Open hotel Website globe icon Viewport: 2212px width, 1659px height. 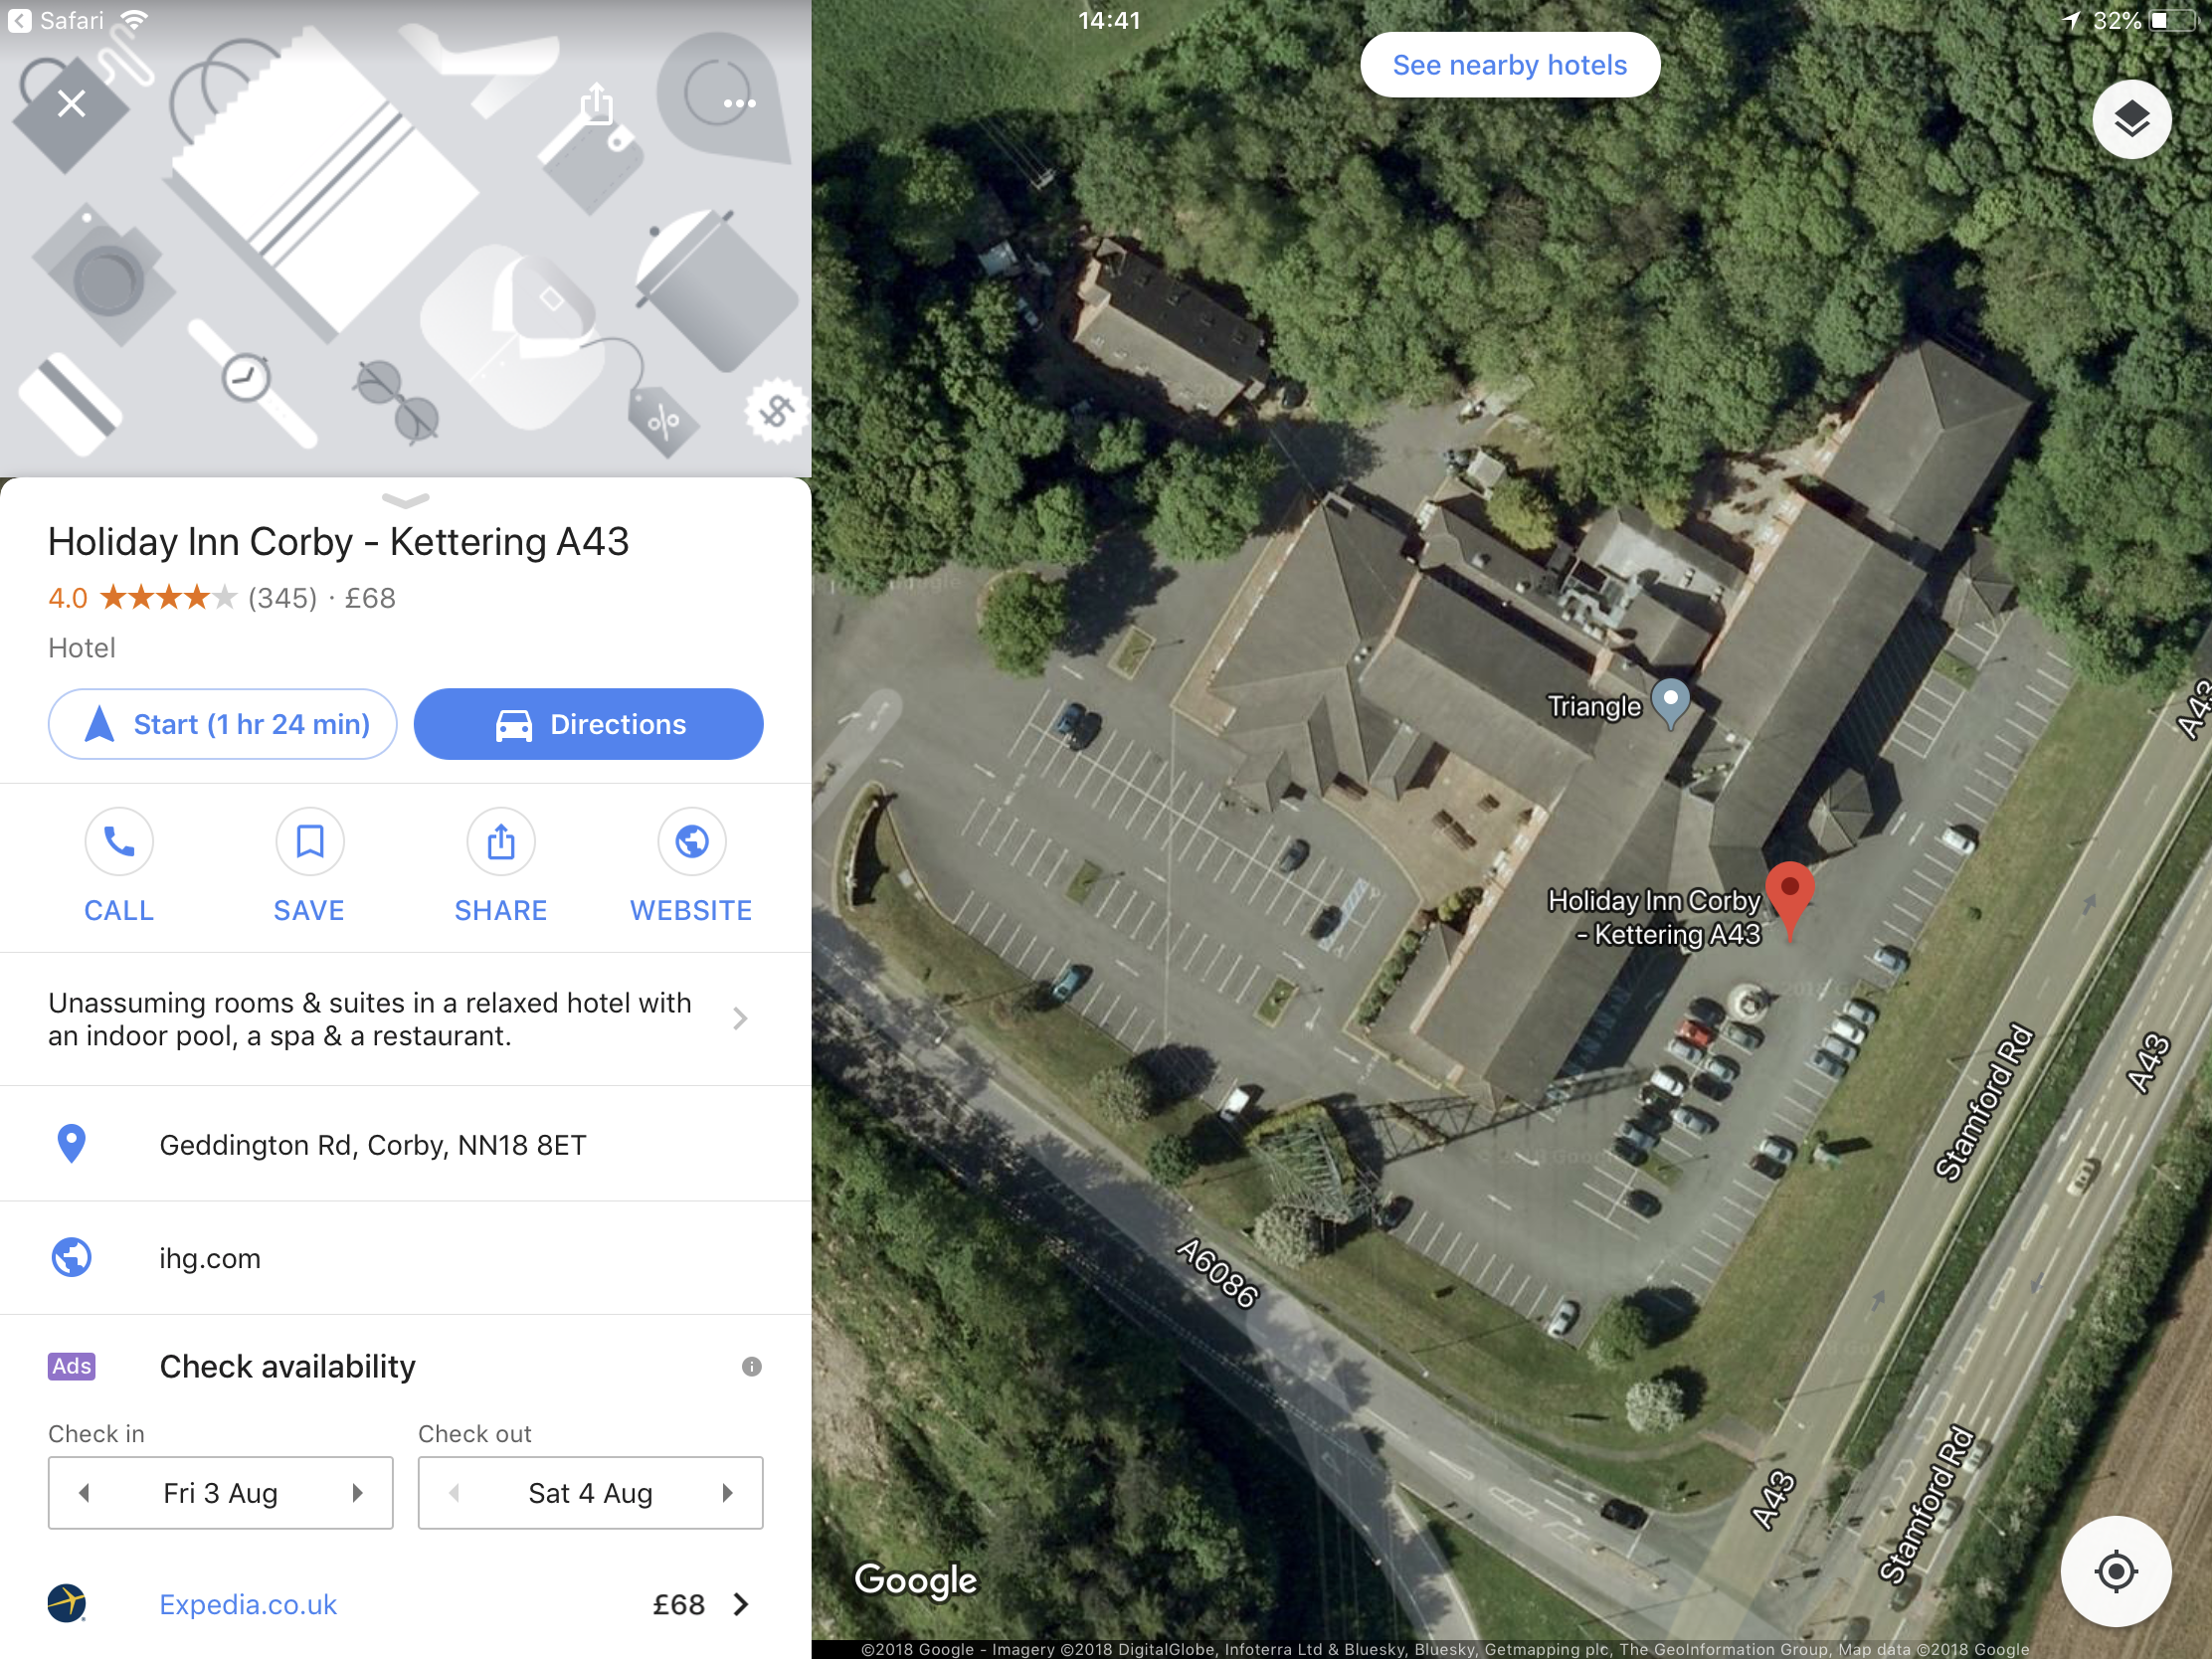pyautogui.click(x=692, y=842)
